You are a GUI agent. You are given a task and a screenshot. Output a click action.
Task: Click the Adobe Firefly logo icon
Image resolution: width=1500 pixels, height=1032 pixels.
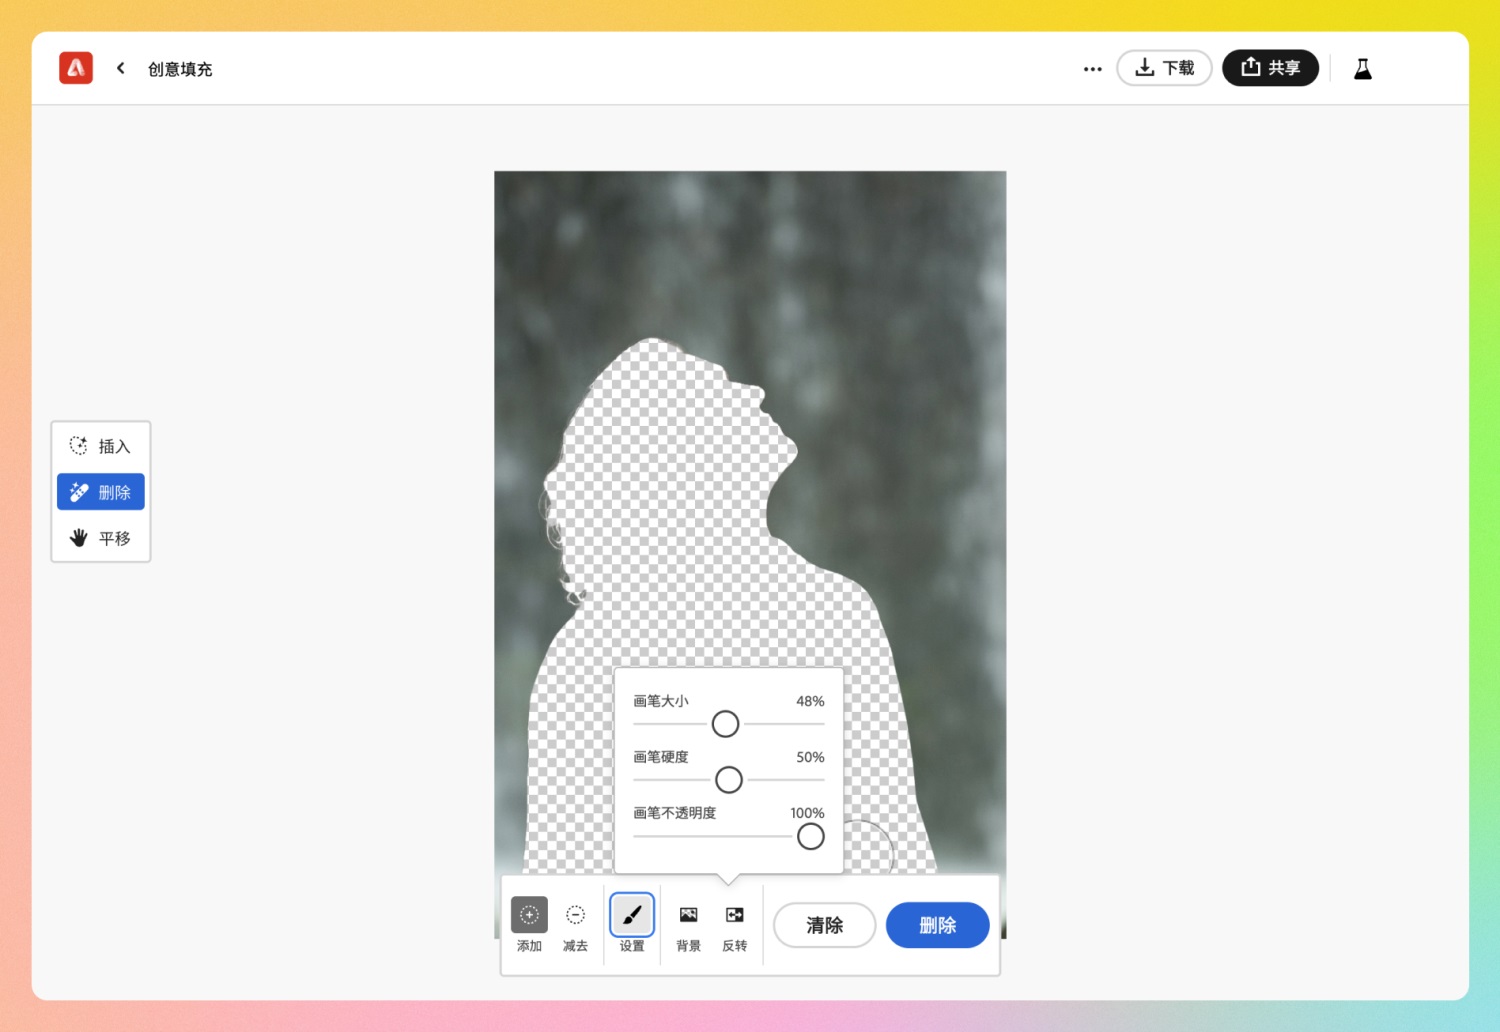[x=76, y=68]
